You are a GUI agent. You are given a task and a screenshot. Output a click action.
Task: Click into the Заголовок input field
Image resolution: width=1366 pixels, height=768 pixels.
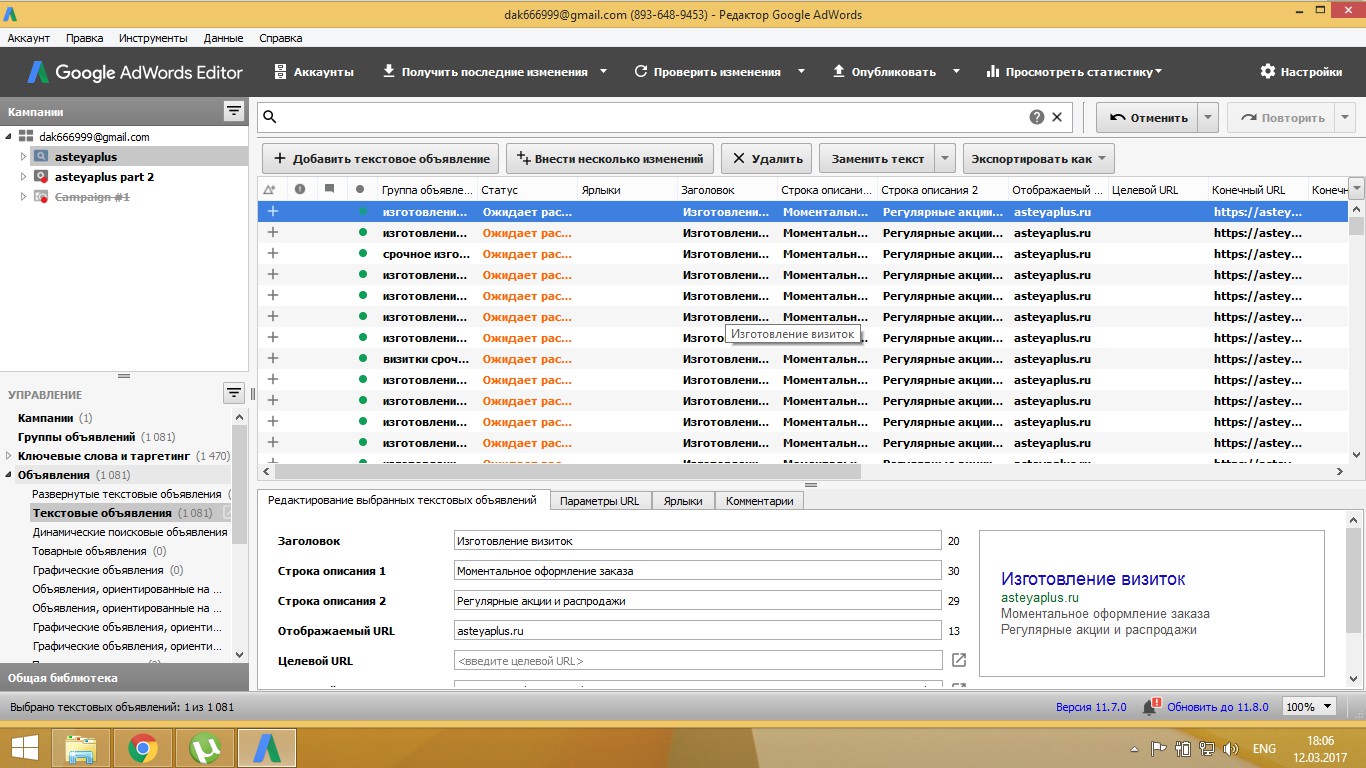click(x=697, y=541)
